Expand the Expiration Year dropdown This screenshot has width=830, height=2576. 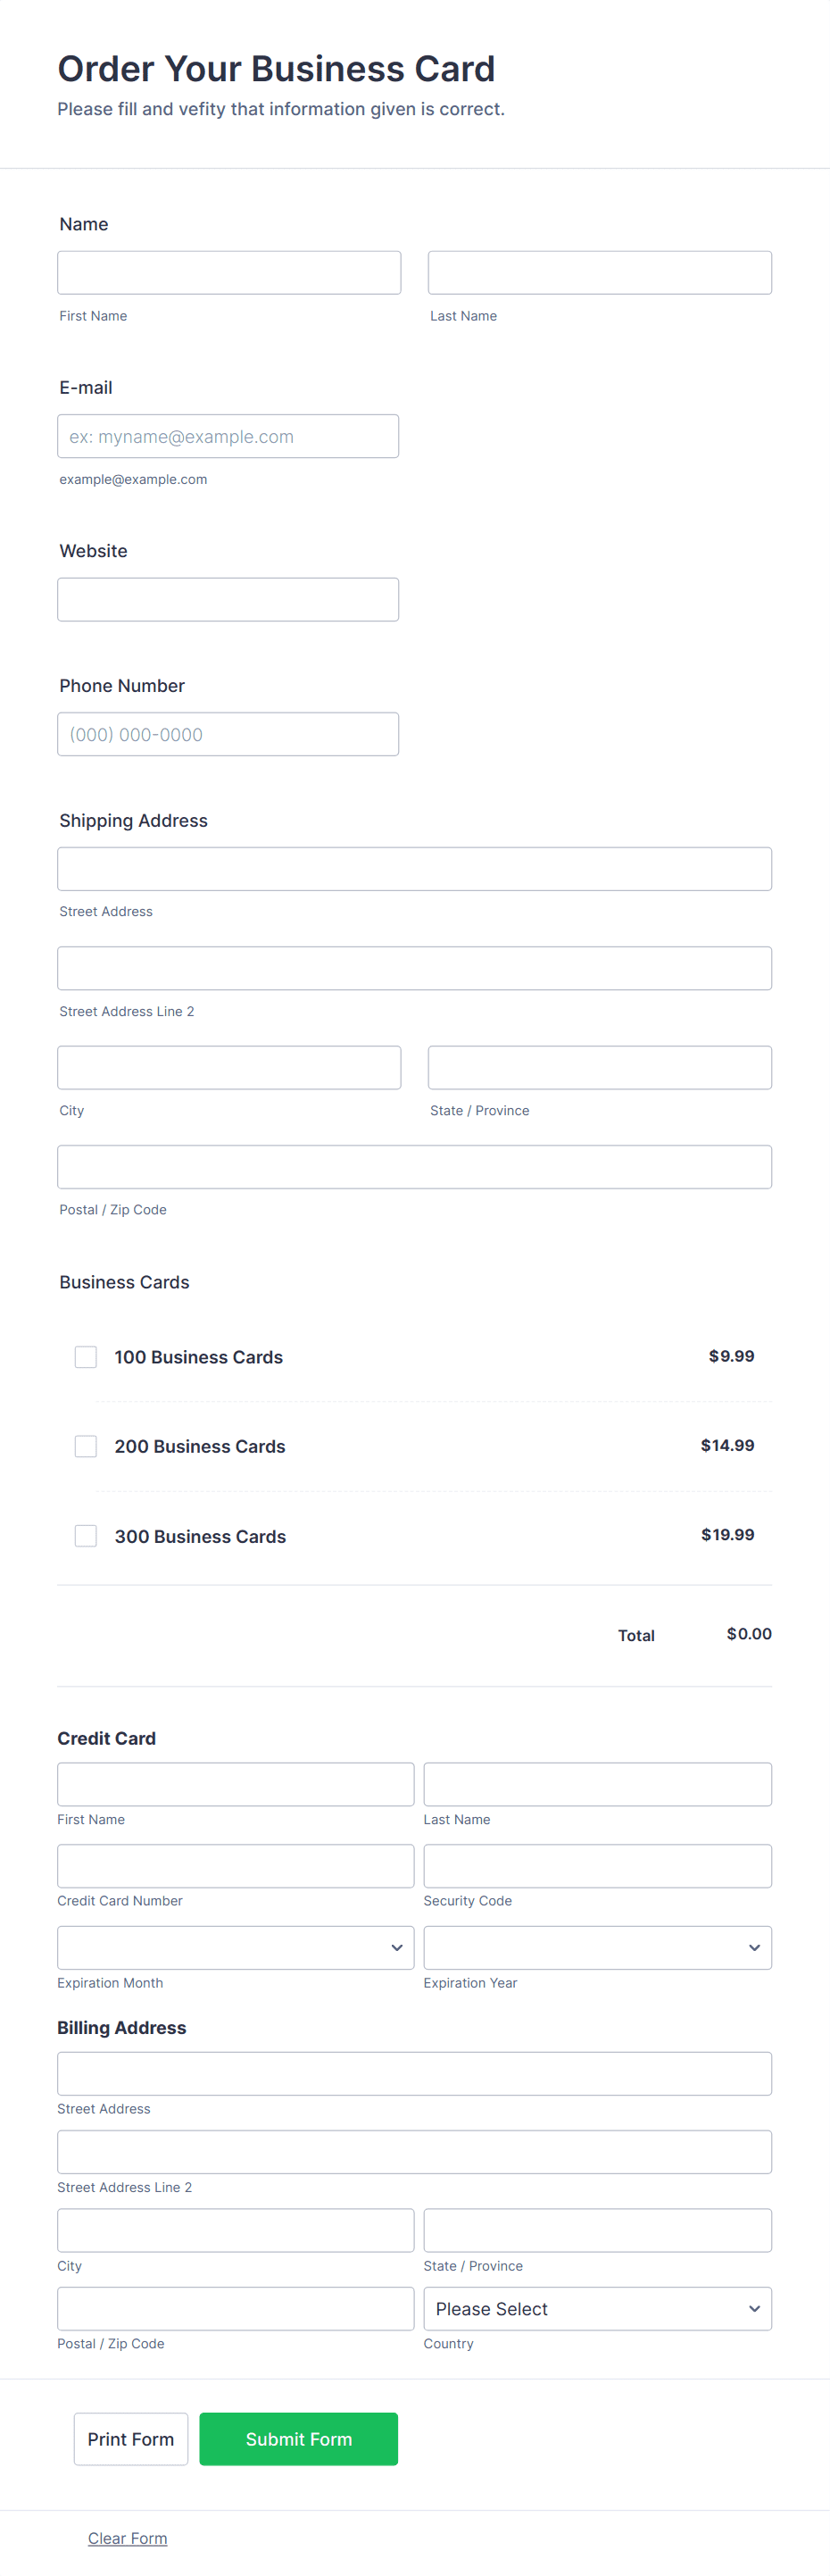(x=597, y=1948)
